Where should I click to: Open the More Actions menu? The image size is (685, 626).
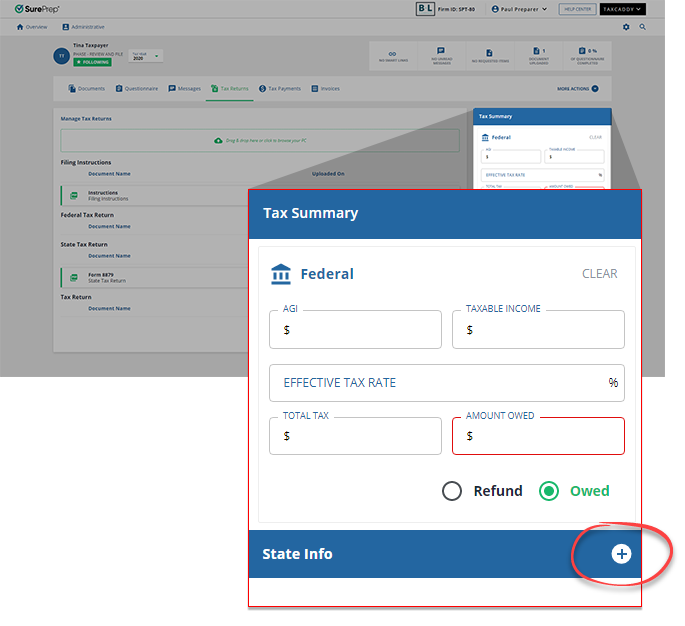(578, 89)
